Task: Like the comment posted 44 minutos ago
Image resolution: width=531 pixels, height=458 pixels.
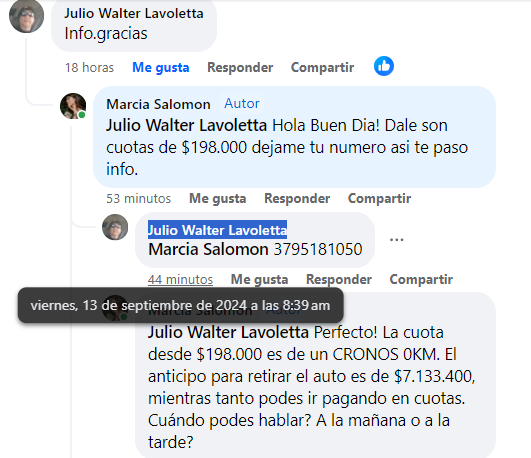Action: tap(259, 279)
